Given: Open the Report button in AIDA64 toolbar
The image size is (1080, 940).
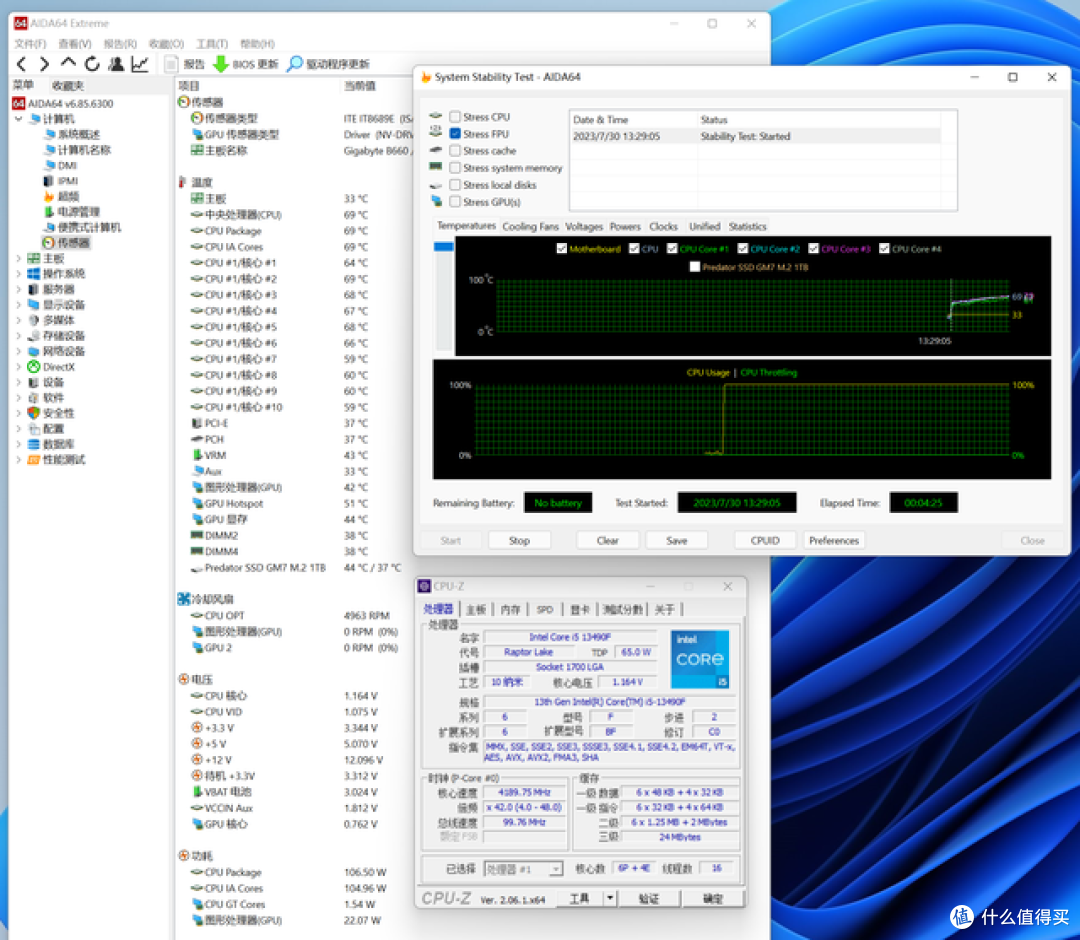Looking at the screenshot, I should pyautogui.click(x=186, y=64).
